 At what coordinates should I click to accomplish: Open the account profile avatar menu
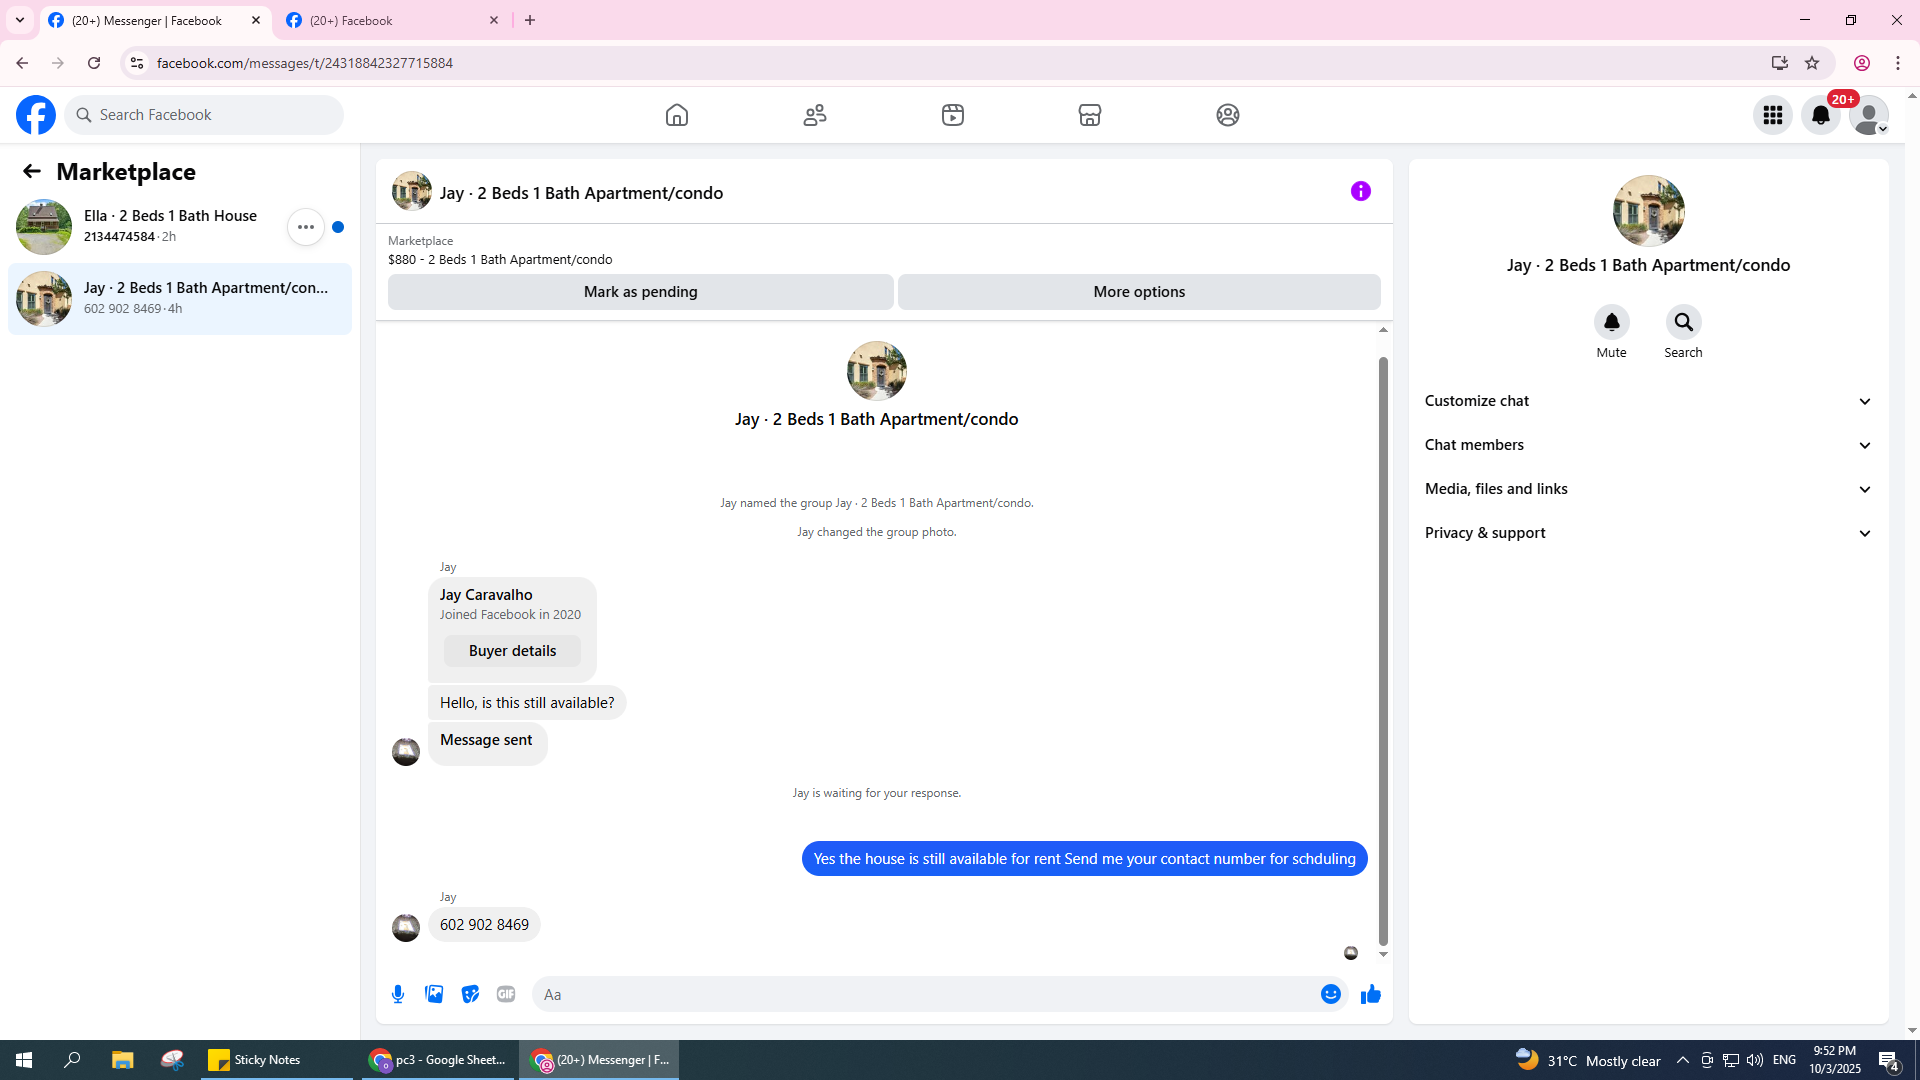point(1869,115)
